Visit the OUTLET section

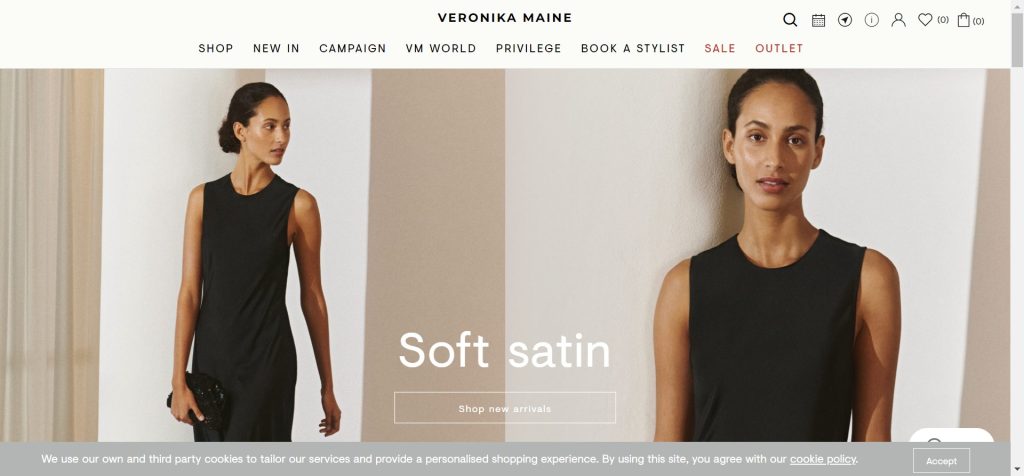click(x=779, y=48)
